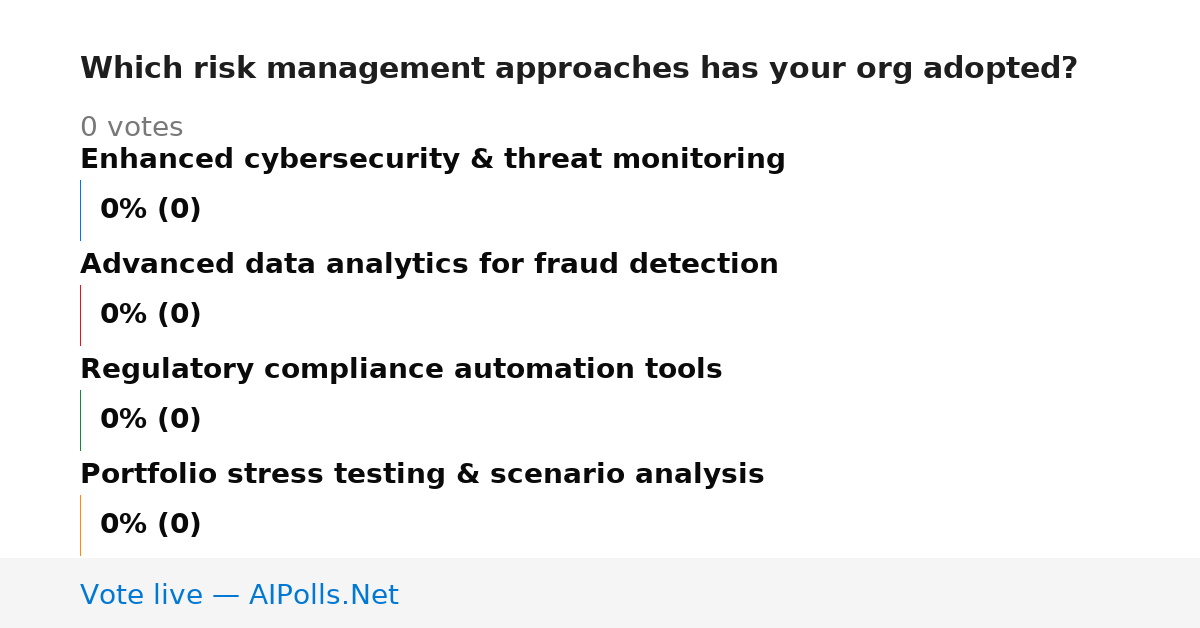This screenshot has width=1200, height=628.
Task: Select Enhanced cybersecurity & threat monitoring option
Action: tap(432, 160)
